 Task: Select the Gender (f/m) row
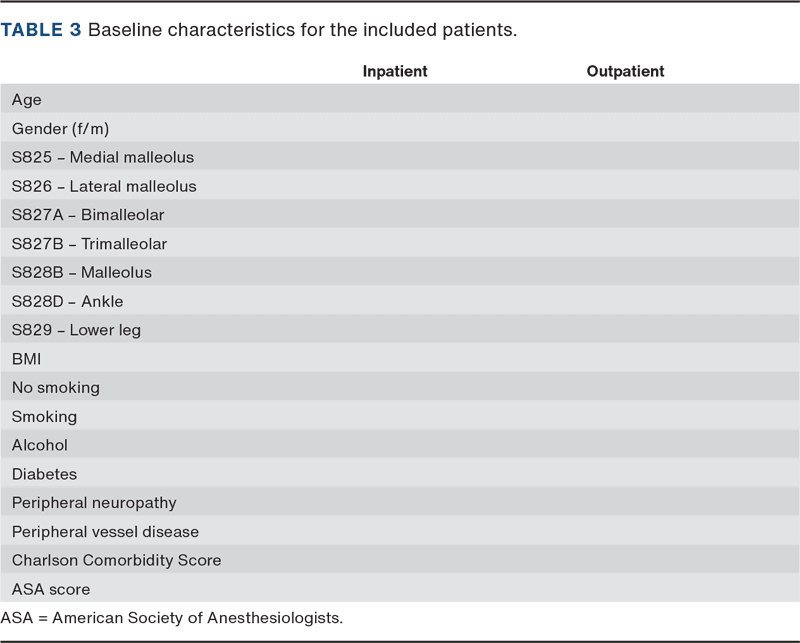click(x=60, y=129)
